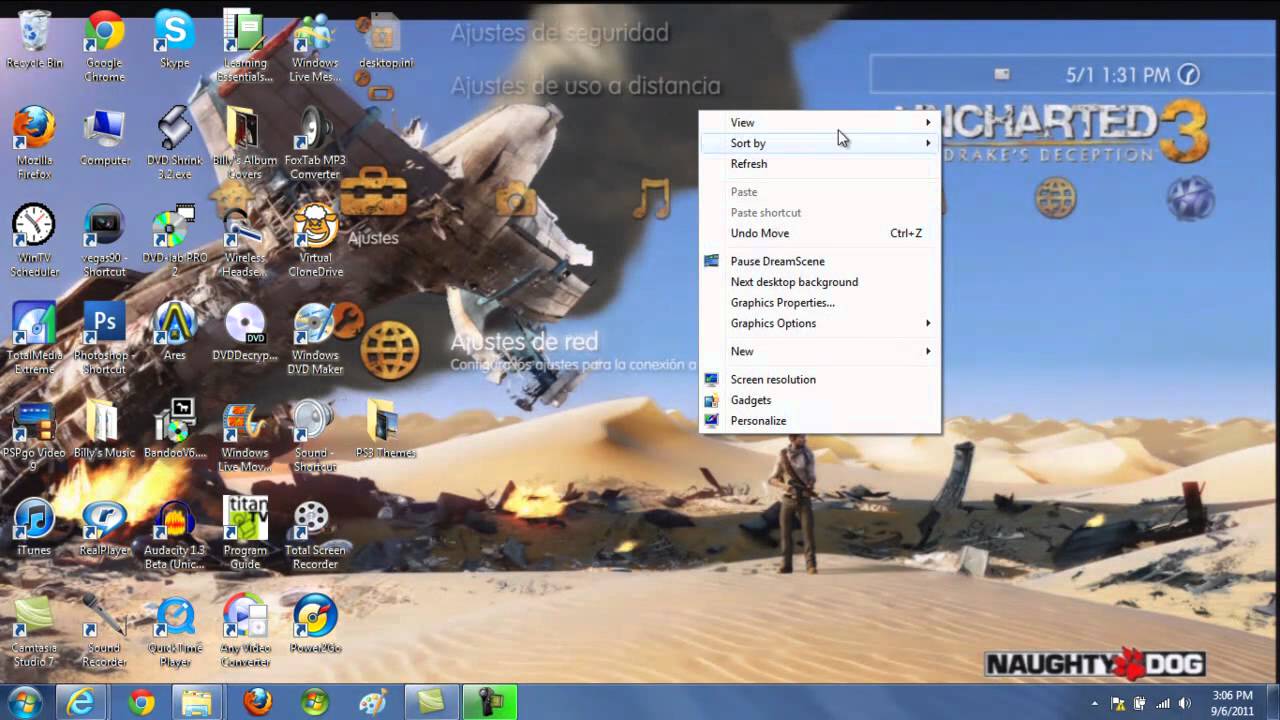
Task: Select the Wireless Headset shortcut icon
Action: [245, 240]
